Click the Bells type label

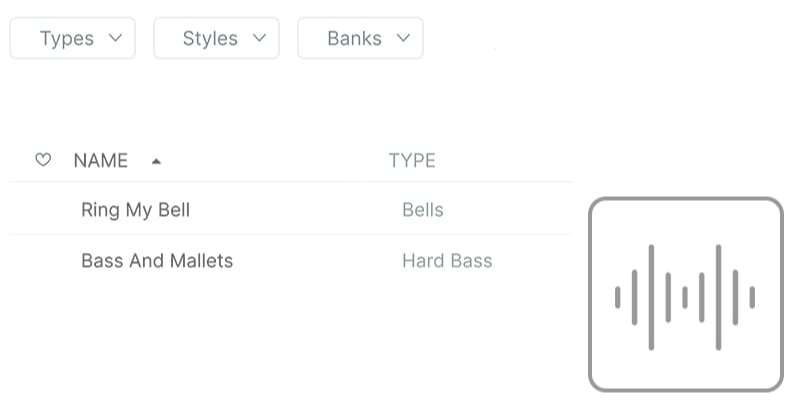click(422, 210)
